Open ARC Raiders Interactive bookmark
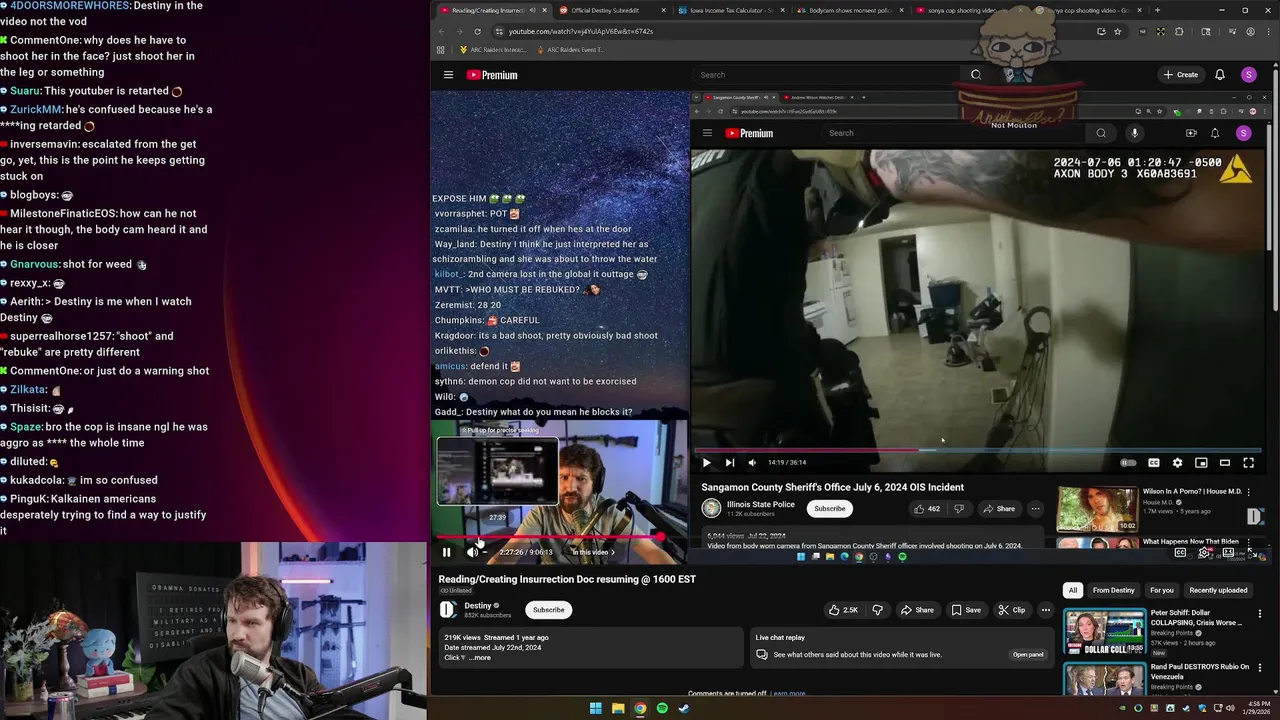 pos(492,49)
